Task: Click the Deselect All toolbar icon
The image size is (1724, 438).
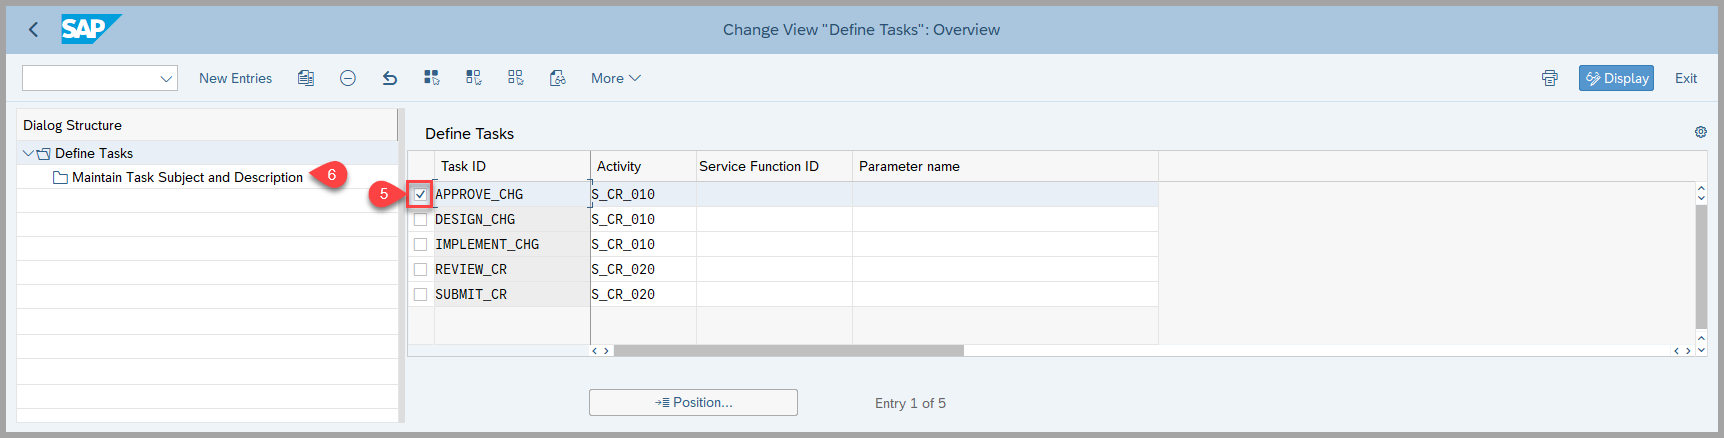Action: (516, 78)
